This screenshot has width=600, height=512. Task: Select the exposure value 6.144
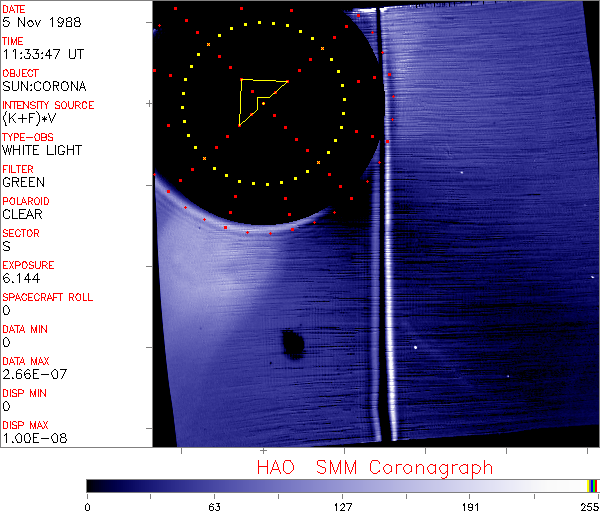coord(21,278)
